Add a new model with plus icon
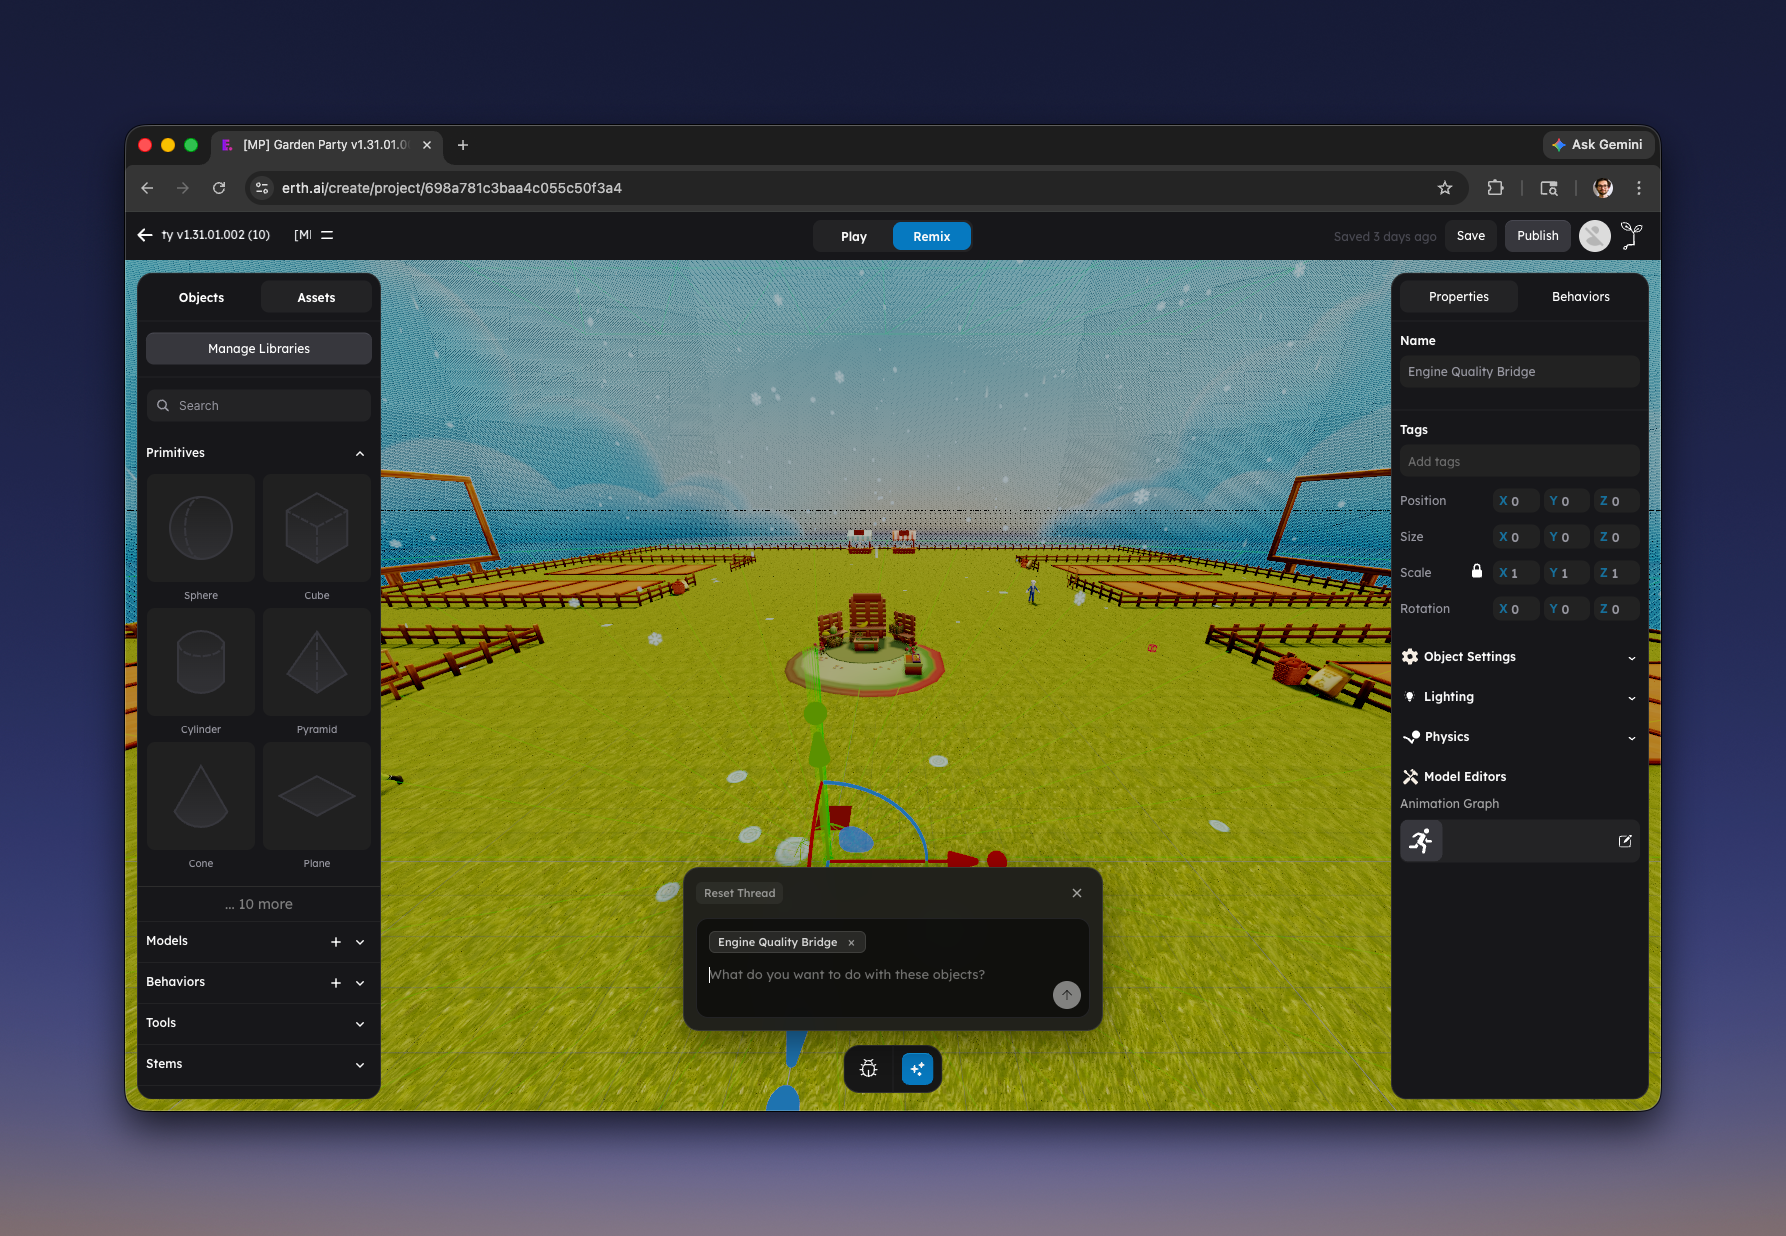This screenshot has height=1236, width=1786. [x=336, y=942]
